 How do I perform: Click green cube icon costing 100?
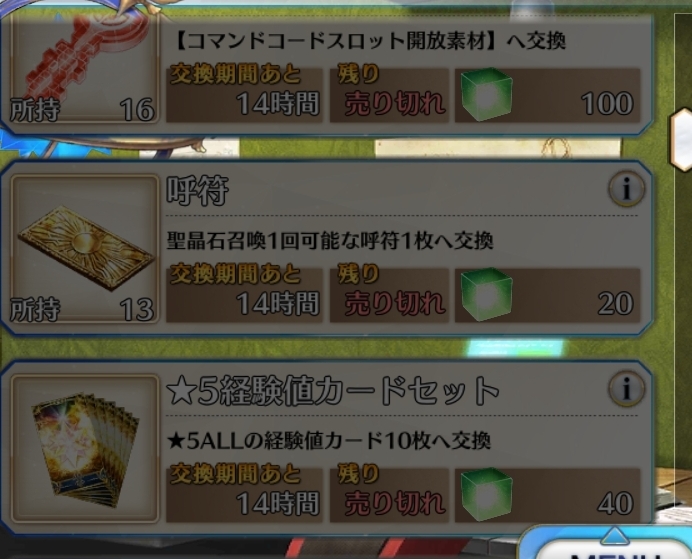pyautogui.click(x=487, y=94)
